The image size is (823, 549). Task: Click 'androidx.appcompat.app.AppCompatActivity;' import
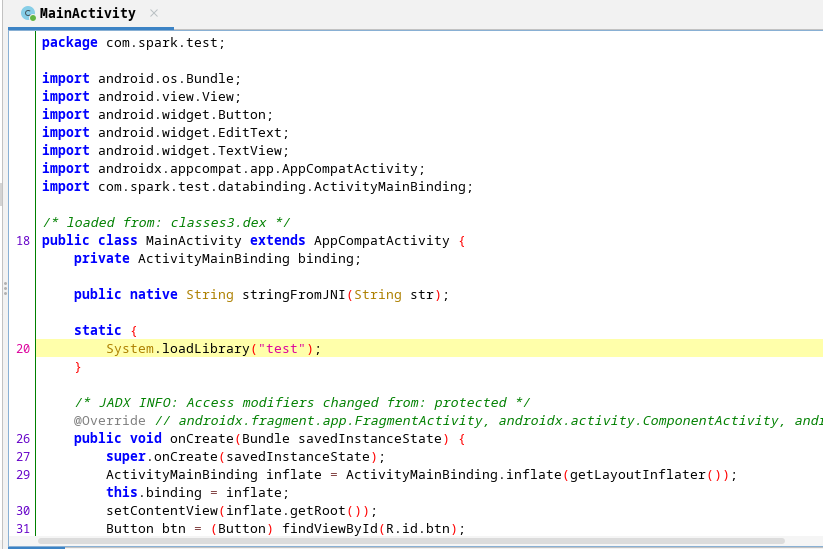[x=261, y=168]
